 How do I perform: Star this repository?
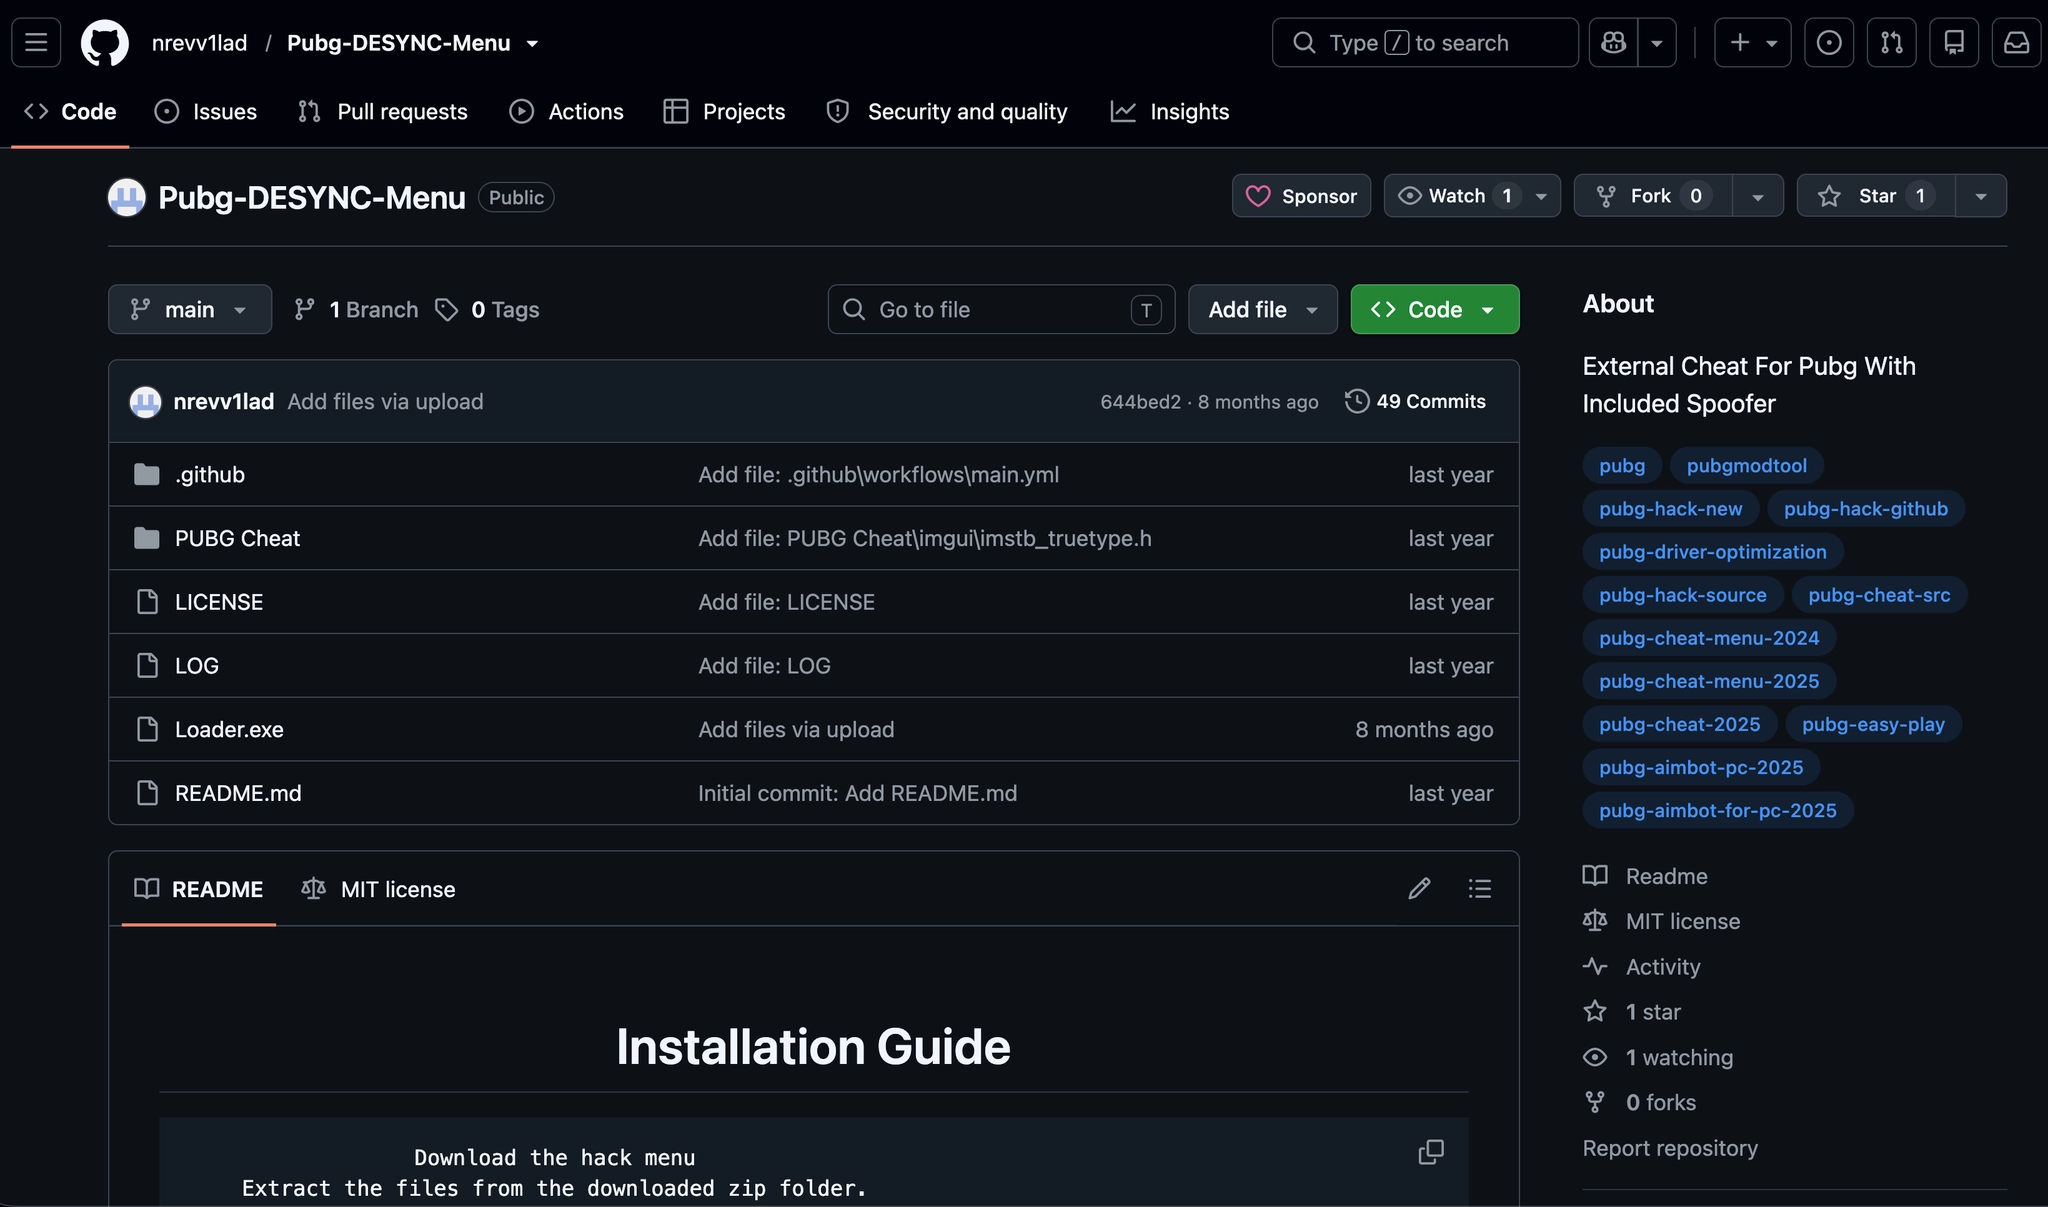(1876, 196)
